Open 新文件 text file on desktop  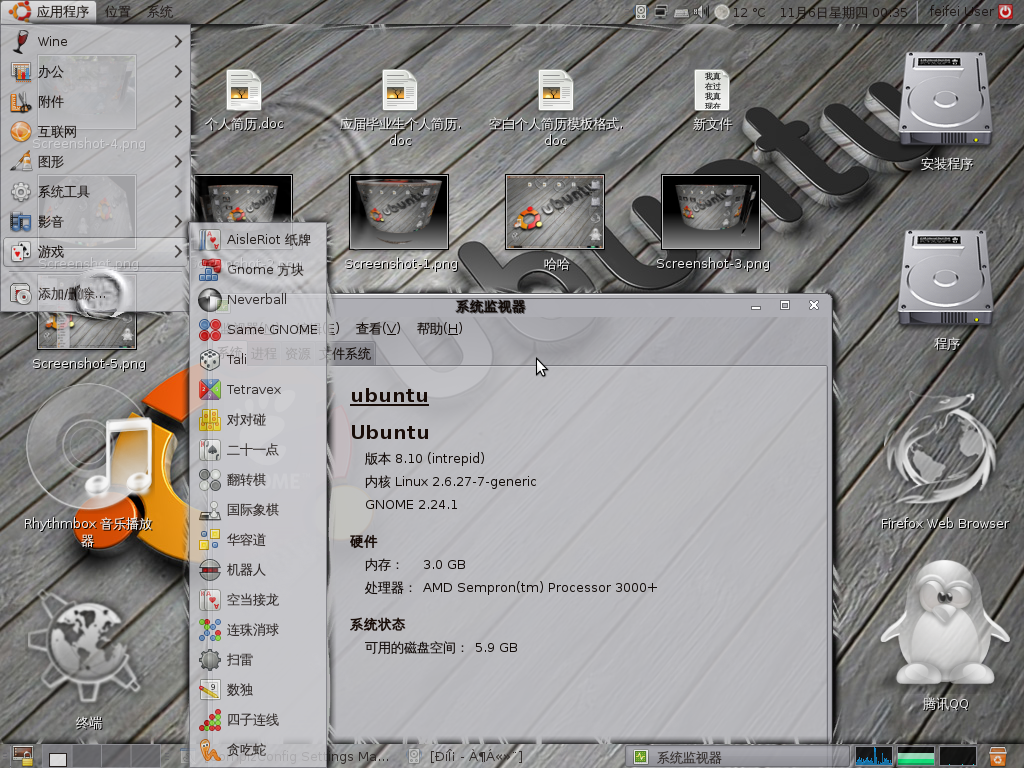coord(712,100)
